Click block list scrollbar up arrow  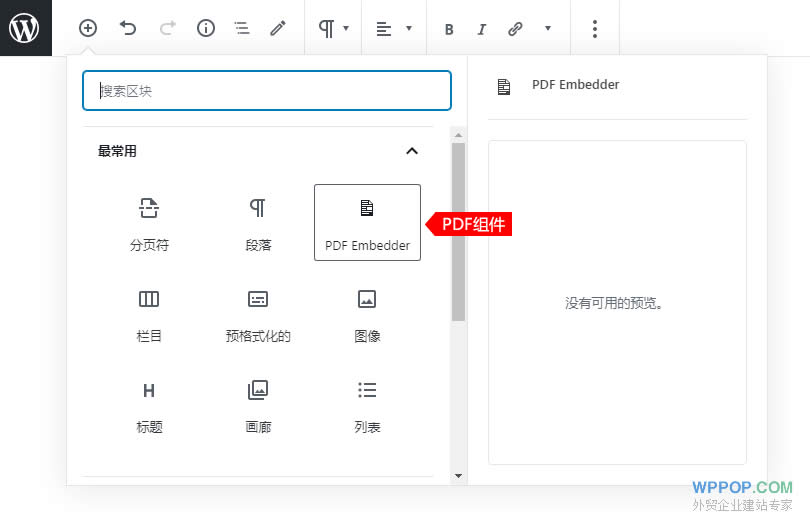458,135
